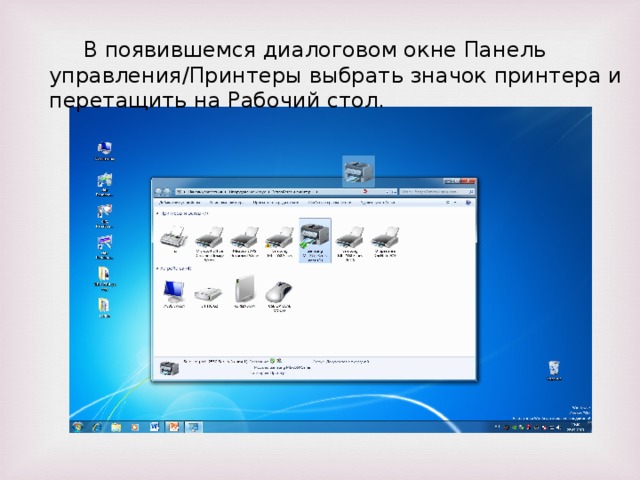Select the flat optical drive device icon
Screen dimensions: 640x480
[x=209, y=296]
